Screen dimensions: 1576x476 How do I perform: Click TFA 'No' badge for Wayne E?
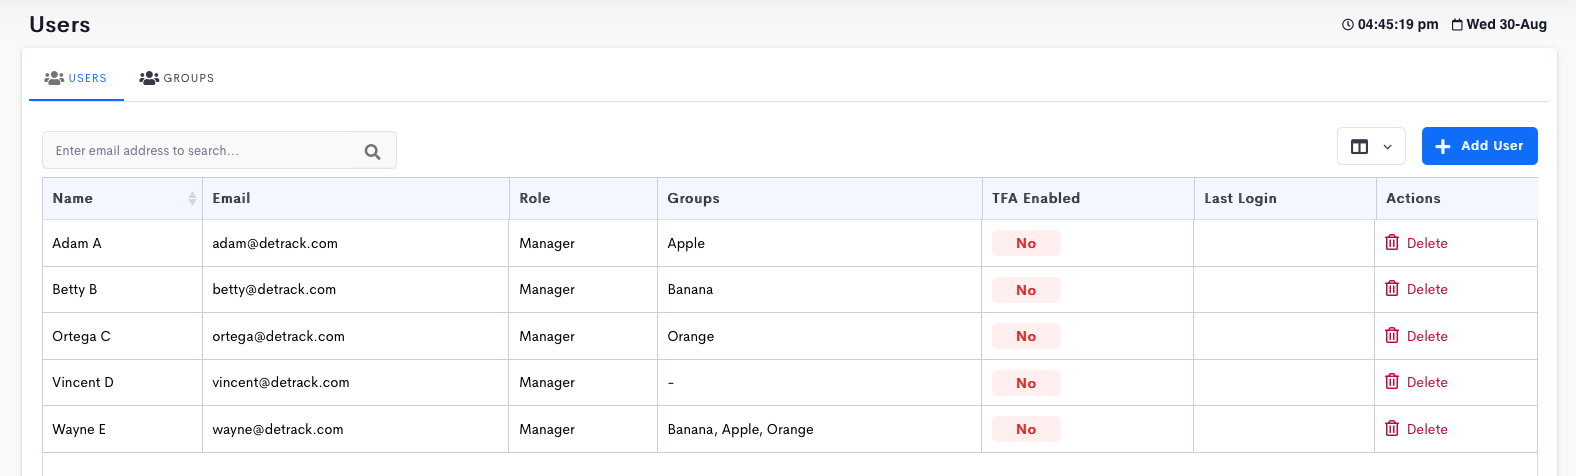point(1026,429)
